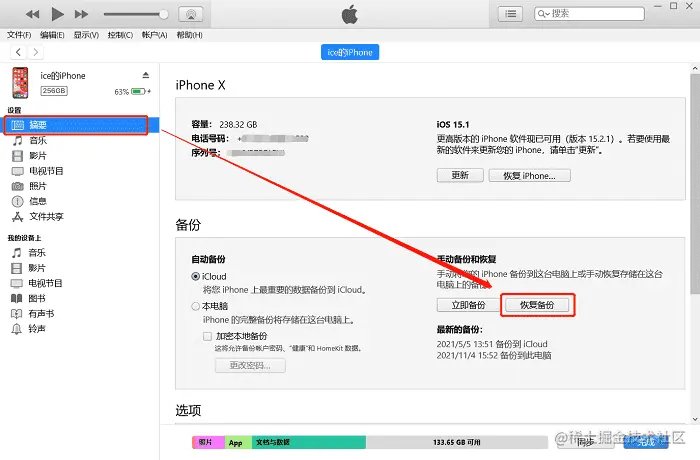Enable the 加密本地备份 checkbox

(207, 336)
